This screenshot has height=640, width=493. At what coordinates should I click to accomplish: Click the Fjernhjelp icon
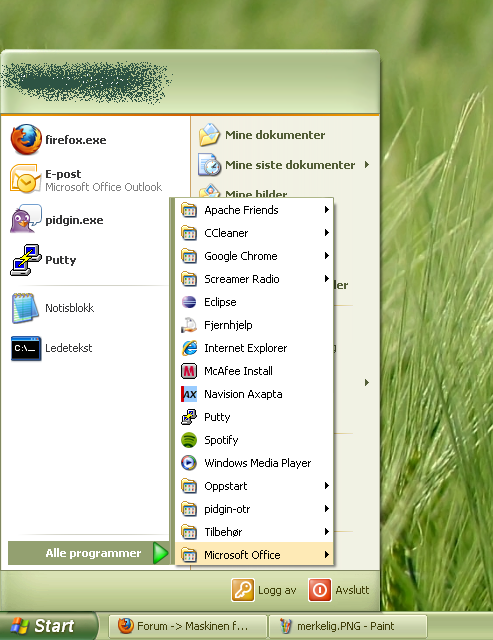(189, 325)
